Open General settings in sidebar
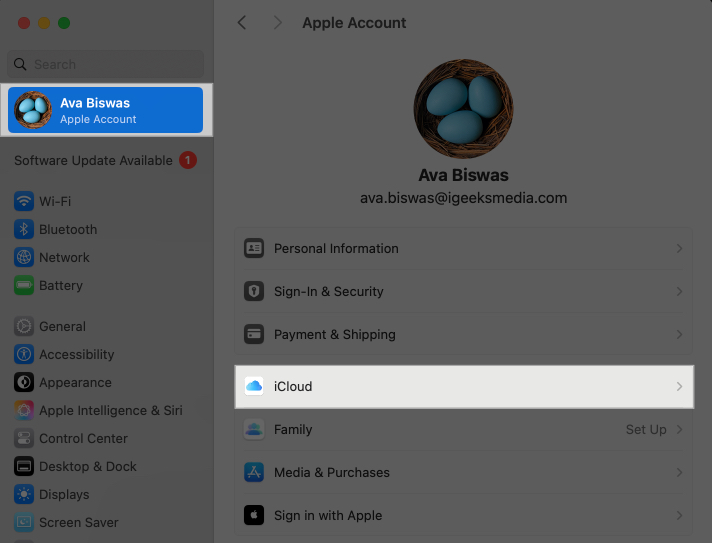This screenshot has height=543, width=712. tap(107, 326)
